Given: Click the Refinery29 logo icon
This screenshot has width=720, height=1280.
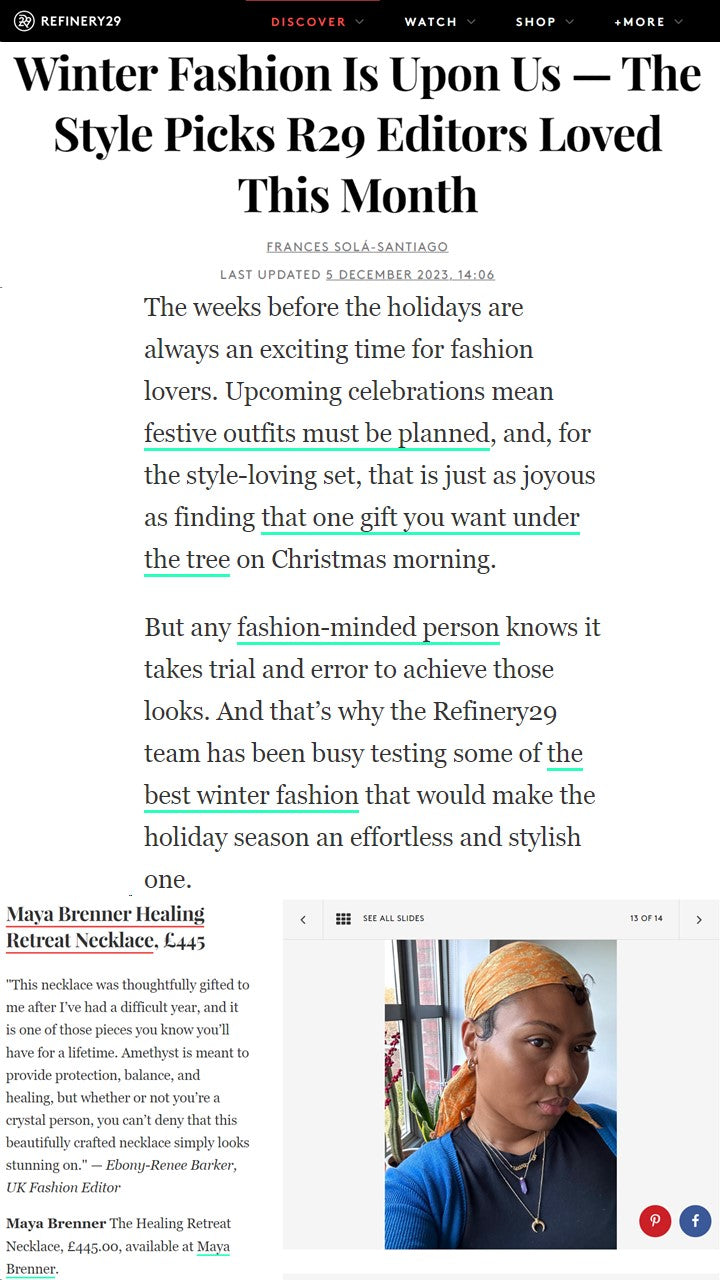Looking at the screenshot, I should [x=24, y=21].
